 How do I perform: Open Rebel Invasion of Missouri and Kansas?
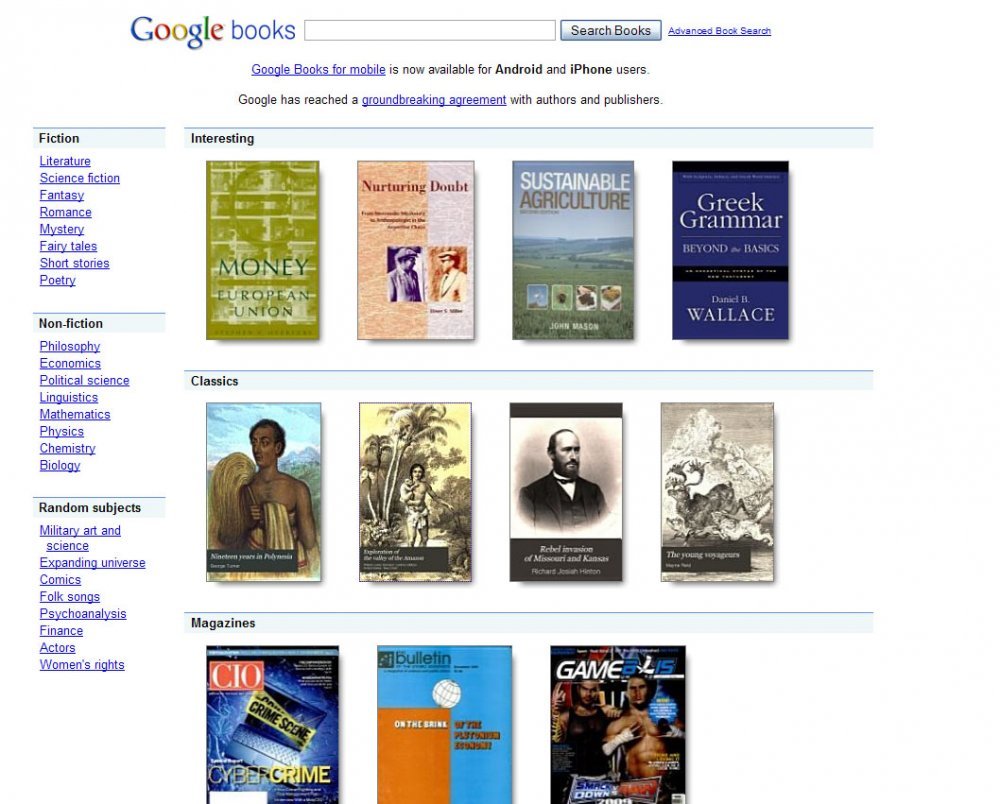[566, 492]
